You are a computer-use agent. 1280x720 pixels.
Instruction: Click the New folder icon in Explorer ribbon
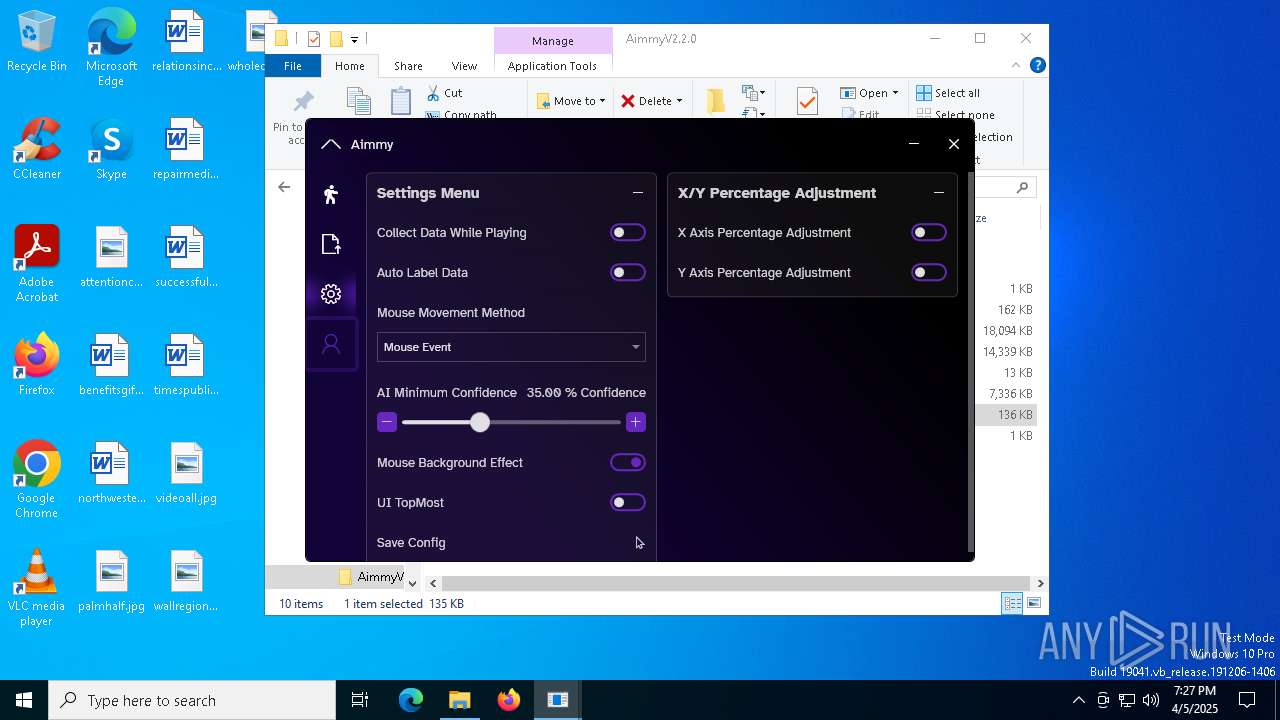point(716,101)
